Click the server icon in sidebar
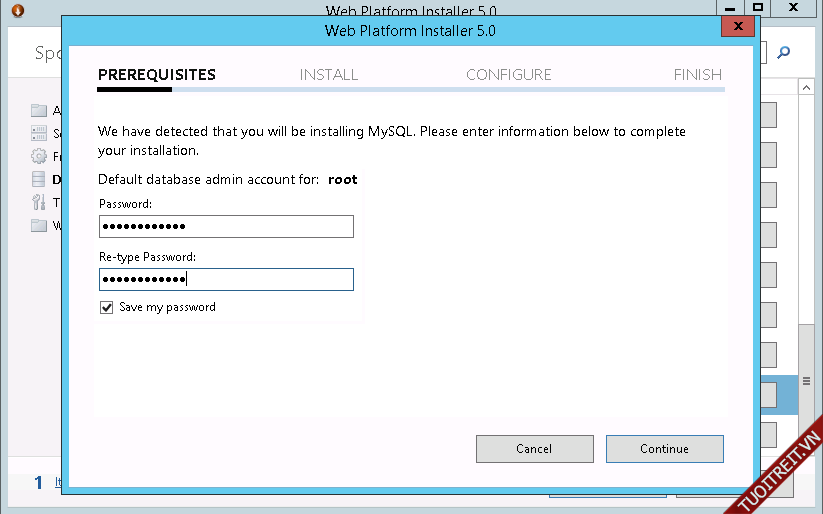Viewport: 823px width, 514px height. point(39,133)
